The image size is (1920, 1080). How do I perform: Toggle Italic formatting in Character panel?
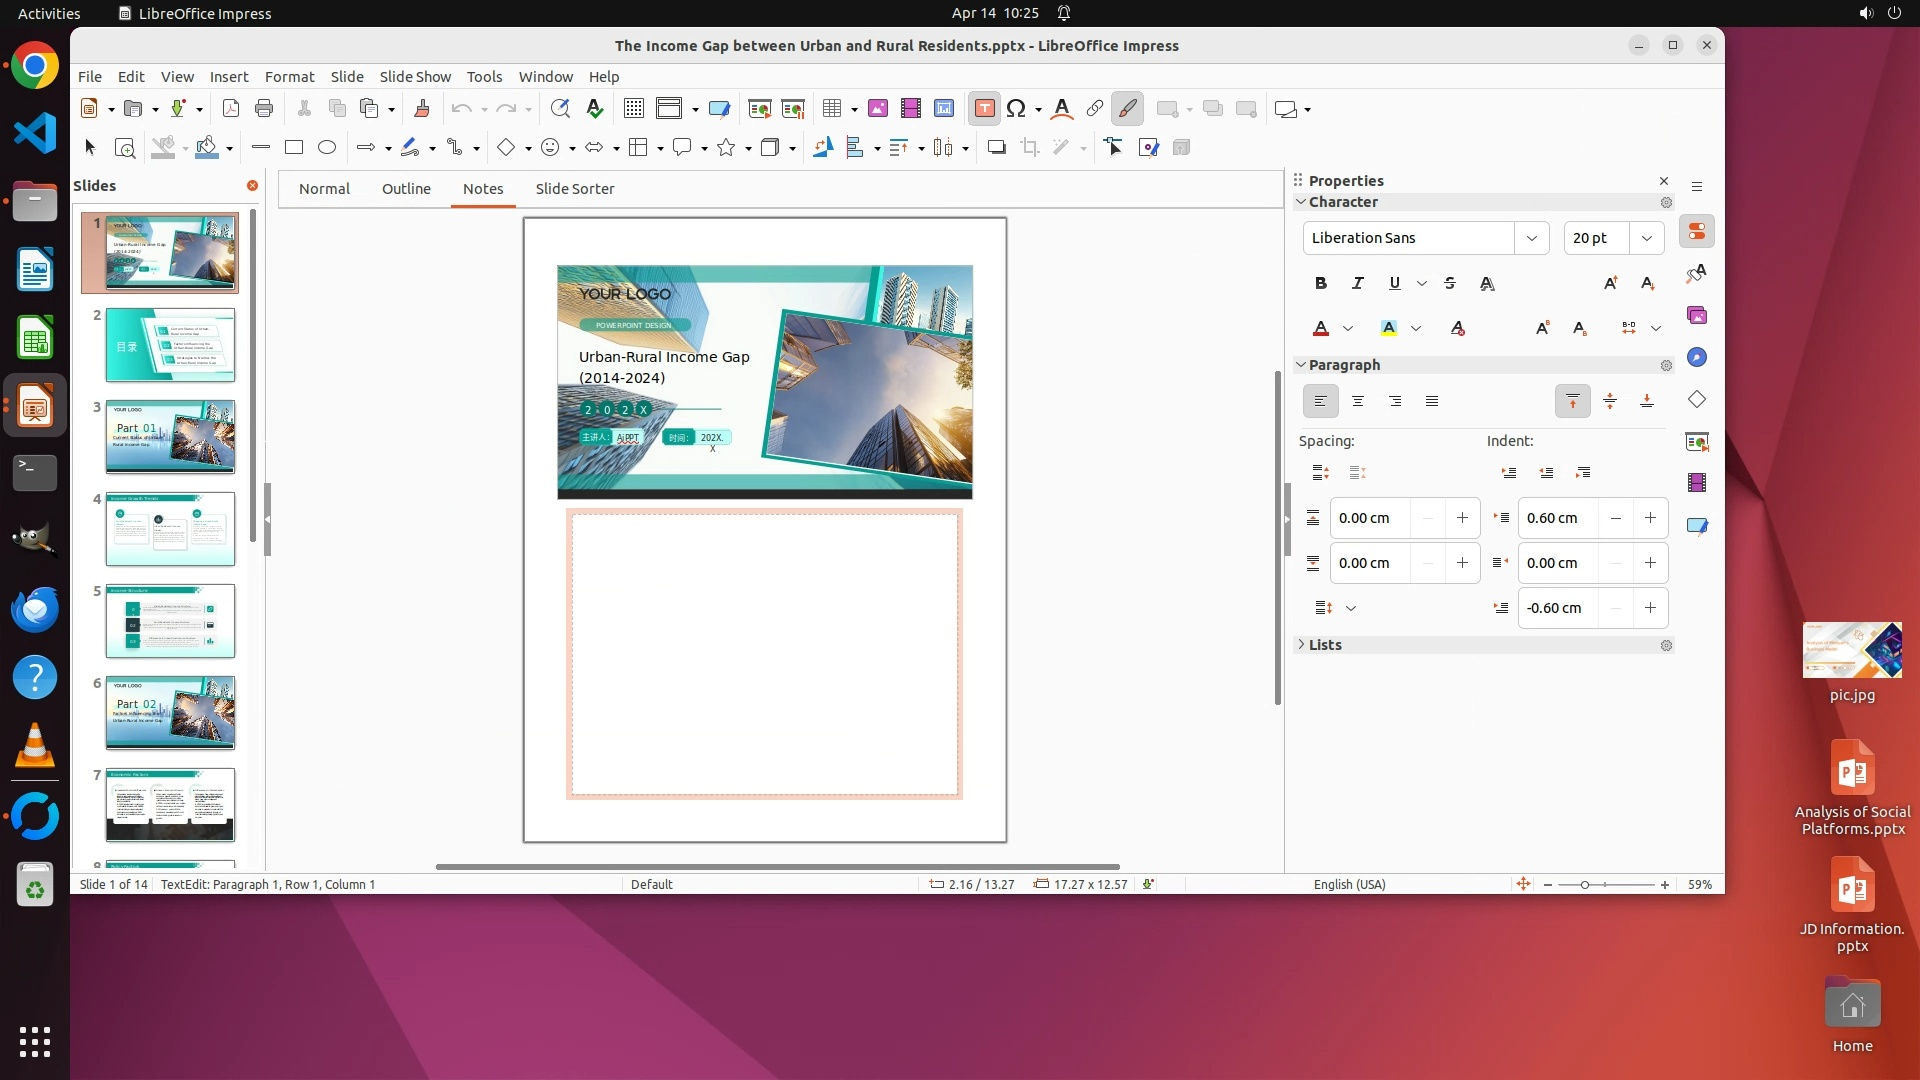click(x=1357, y=284)
